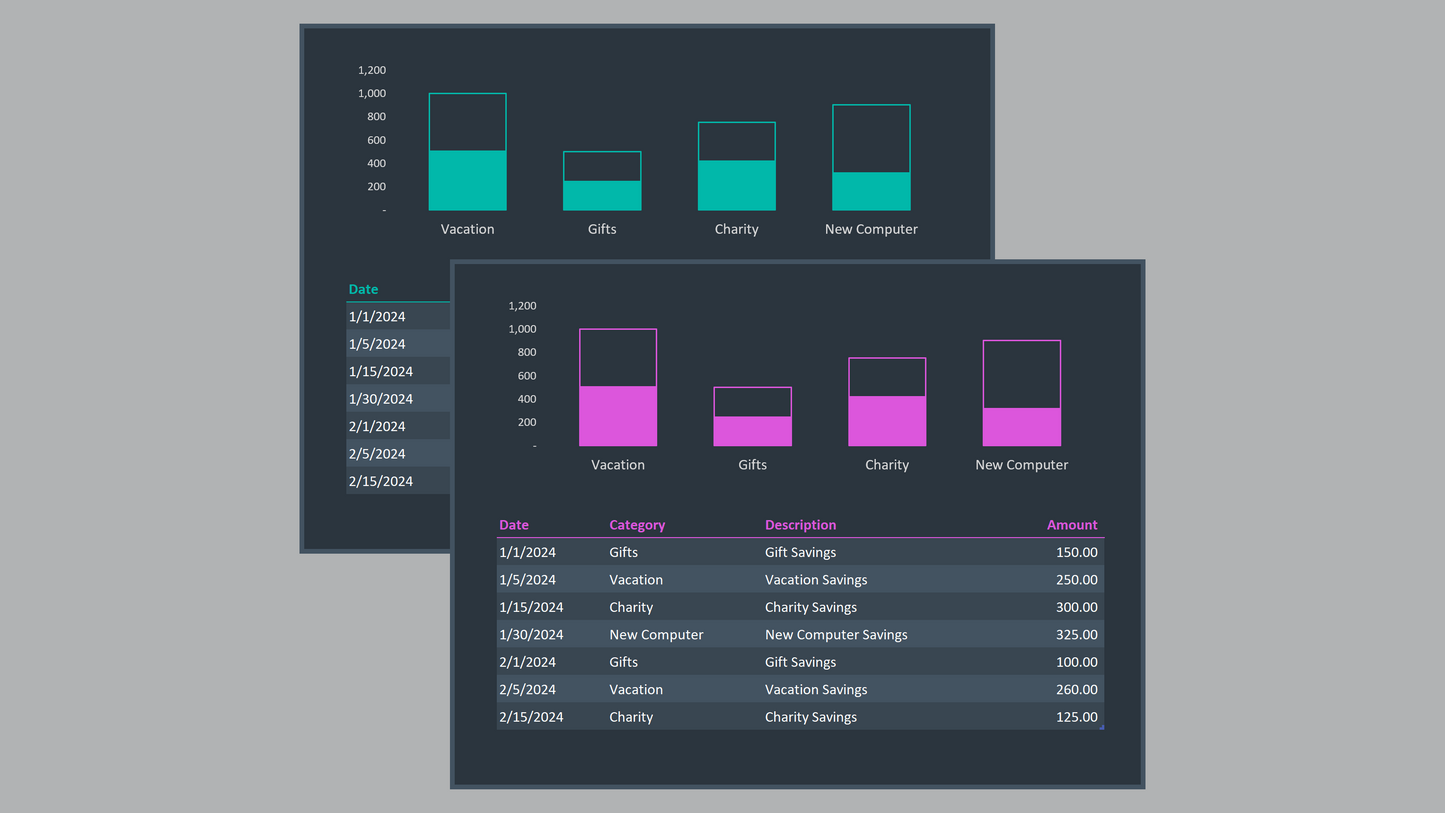Click the New Computer cell in Category column
The image size is (1445, 813).
[656, 635]
